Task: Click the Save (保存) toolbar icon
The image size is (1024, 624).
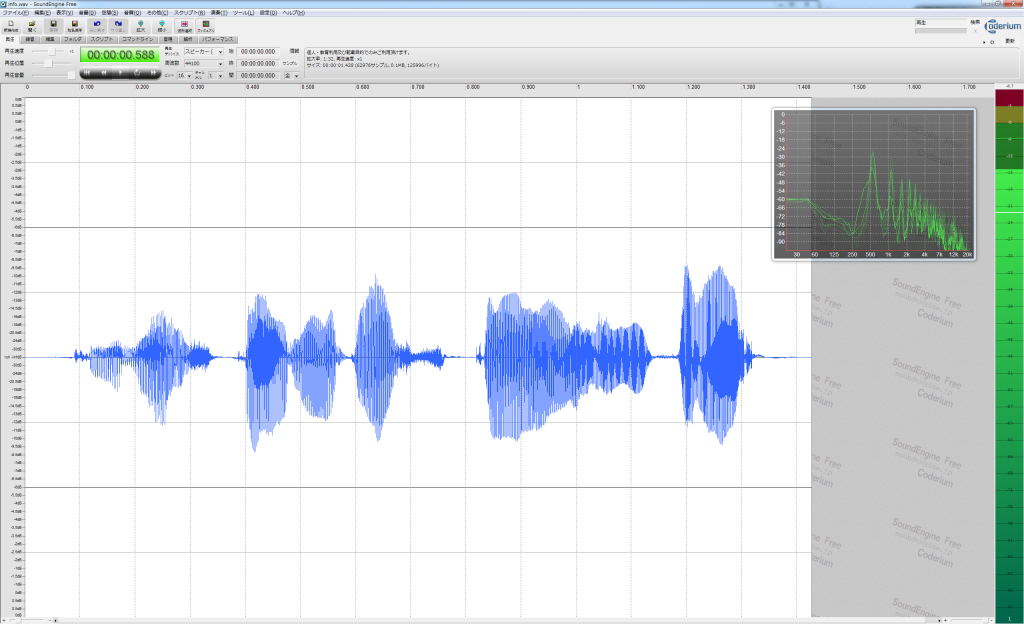Action: (x=54, y=26)
